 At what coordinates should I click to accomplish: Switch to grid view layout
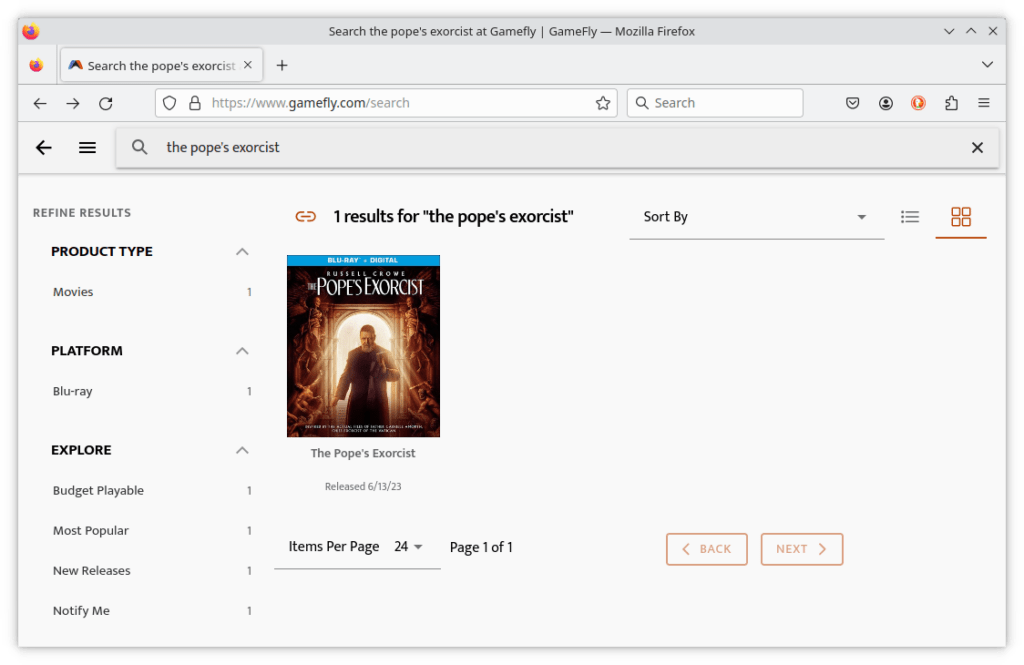(x=961, y=217)
